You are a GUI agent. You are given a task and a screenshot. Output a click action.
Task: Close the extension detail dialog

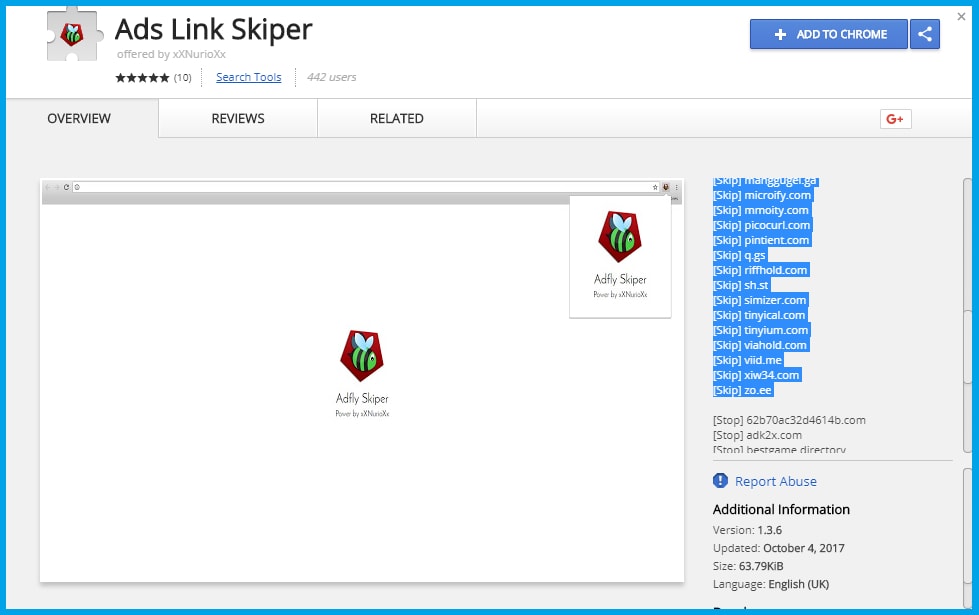962,17
